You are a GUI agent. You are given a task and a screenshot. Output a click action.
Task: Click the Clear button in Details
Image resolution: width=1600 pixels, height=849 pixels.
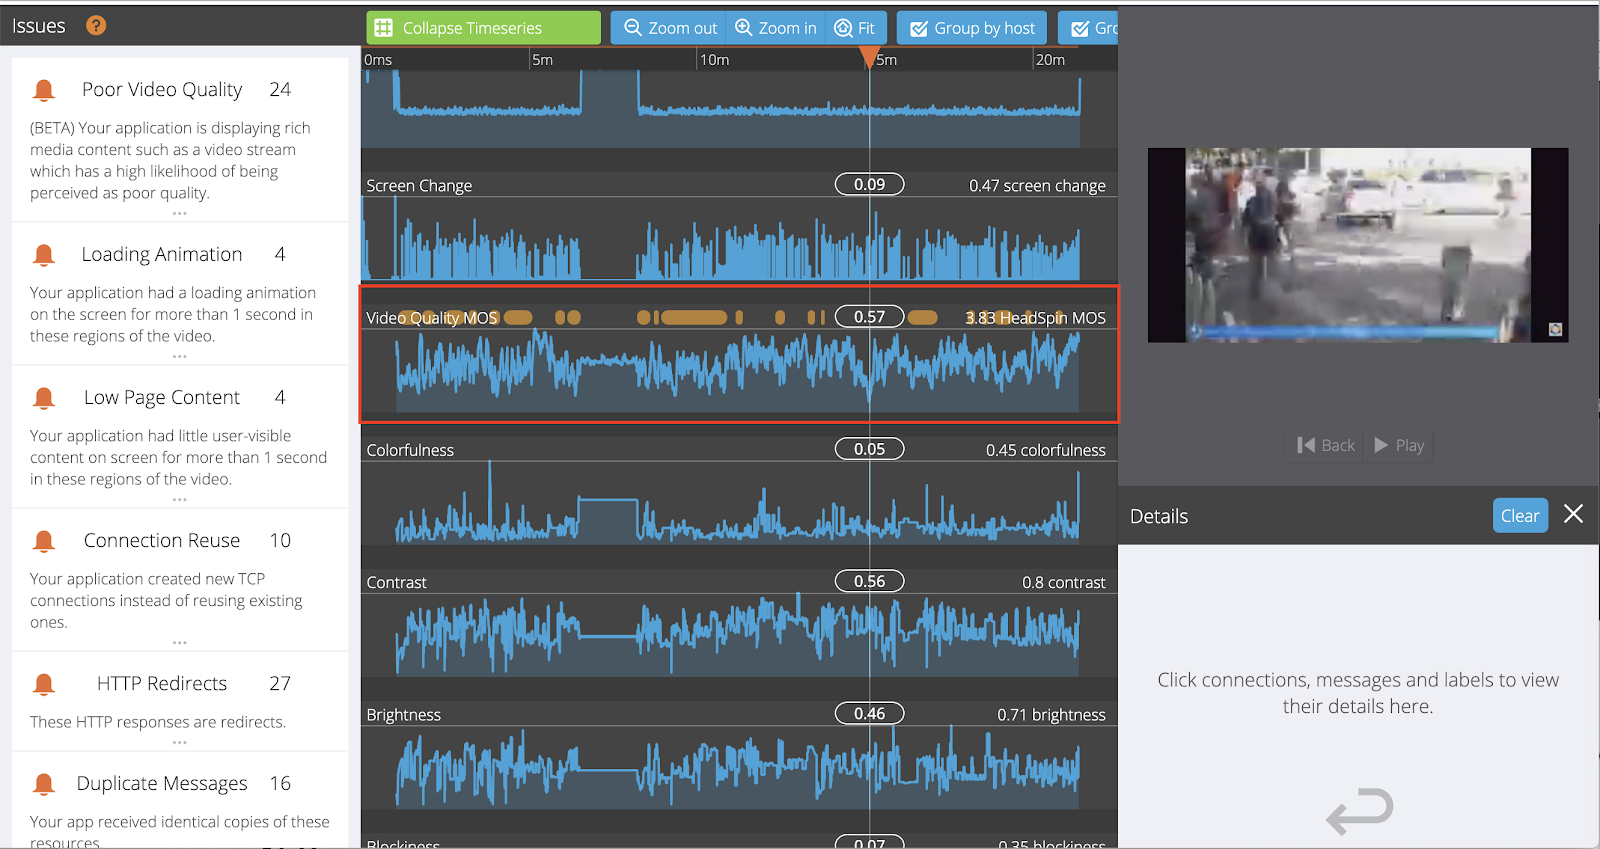(x=1520, y=516)
